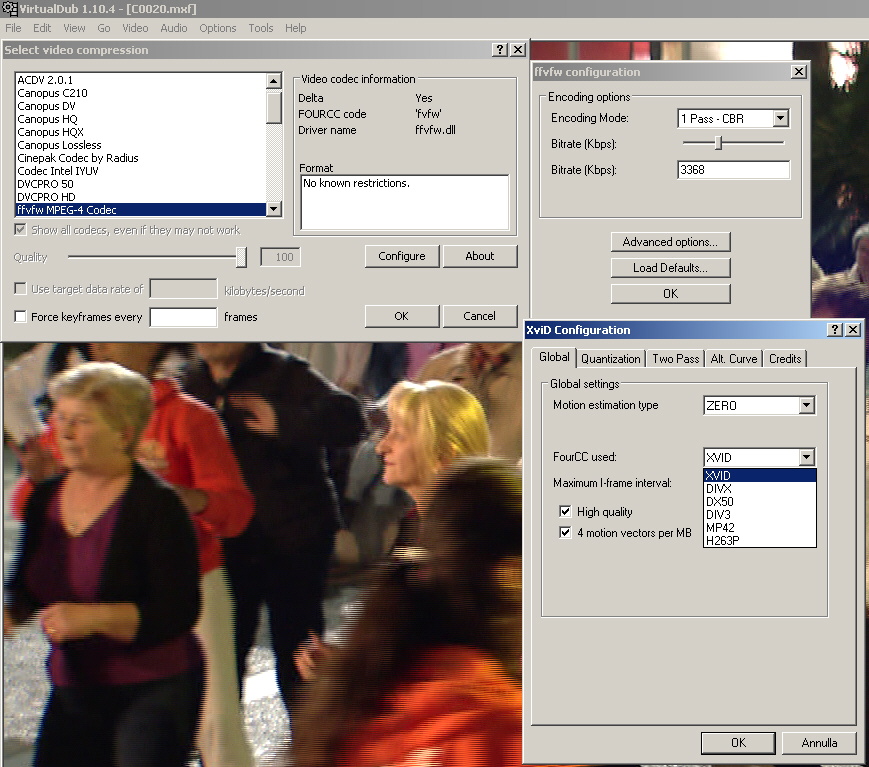This screenshot has height=767, width=869.
Task: Click codec list scrollbar up arrow
Action: pyautogui.click(x=274, y=81)
